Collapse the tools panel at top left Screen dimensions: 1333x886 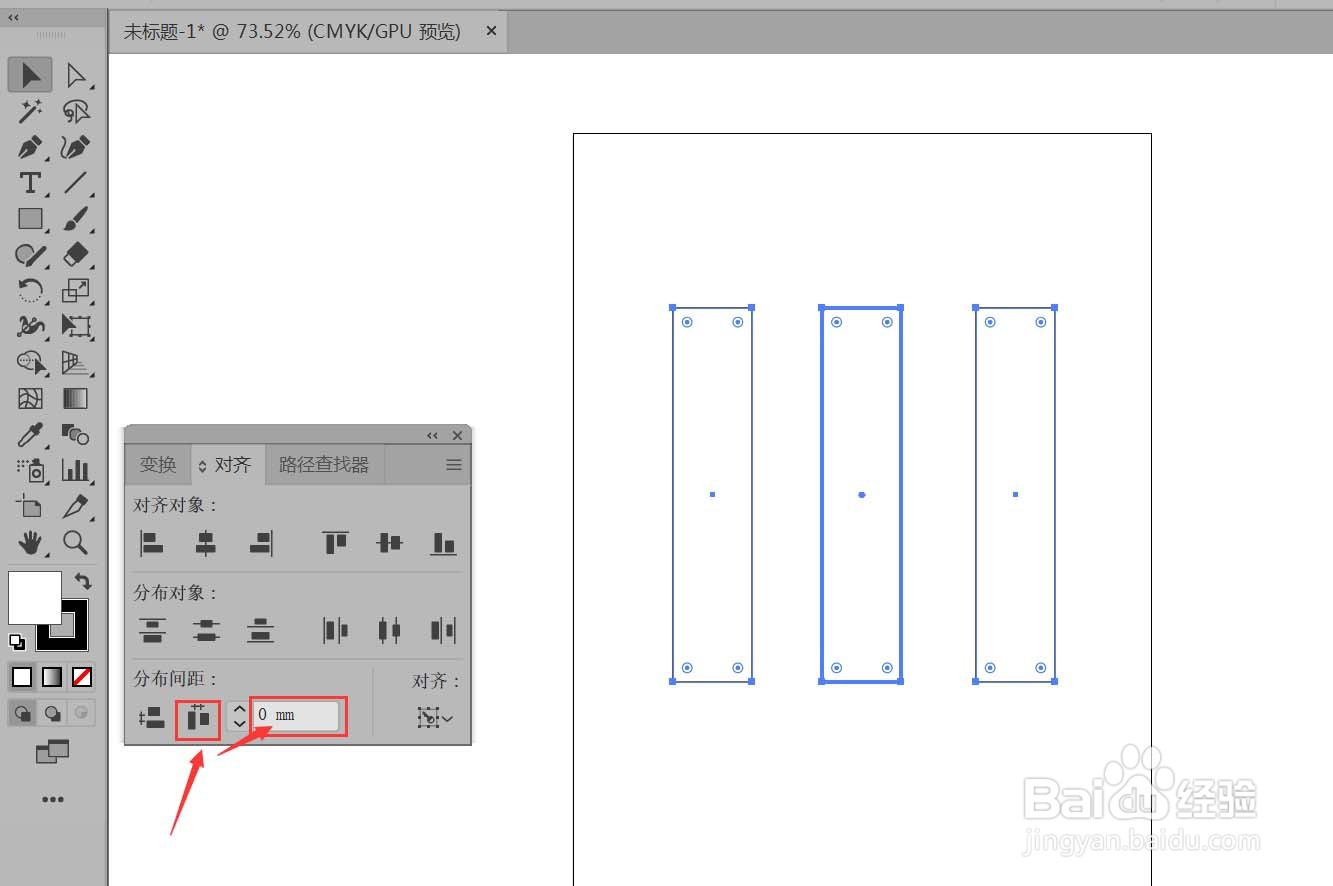tap(13, 18)
